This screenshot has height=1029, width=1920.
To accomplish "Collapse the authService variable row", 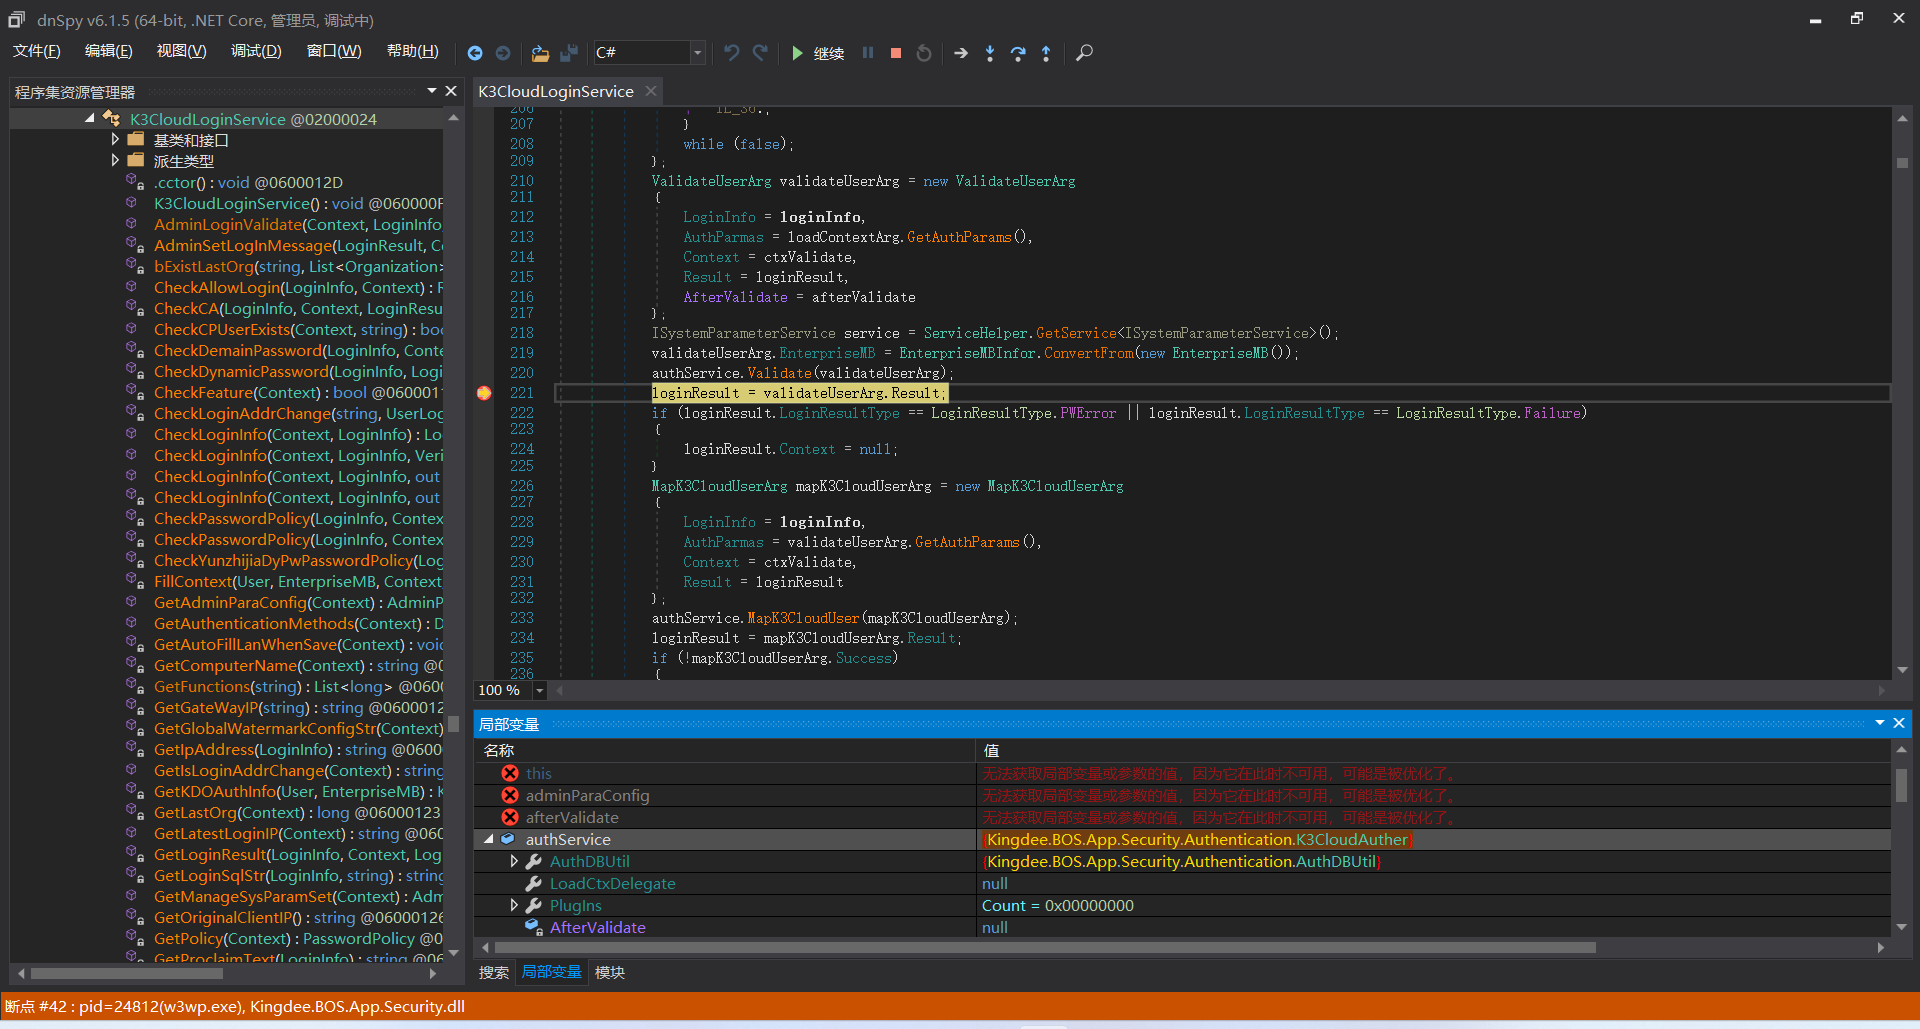I will click(x=489, y=839).
